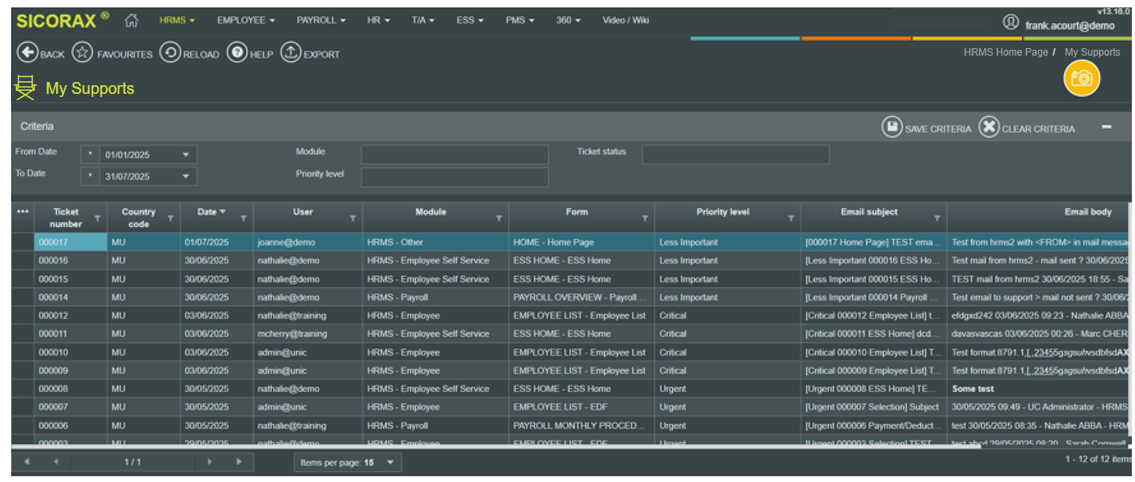The image size is (1135, 482).
Task: Open filter for Module column
Action: tap(499, 218)
